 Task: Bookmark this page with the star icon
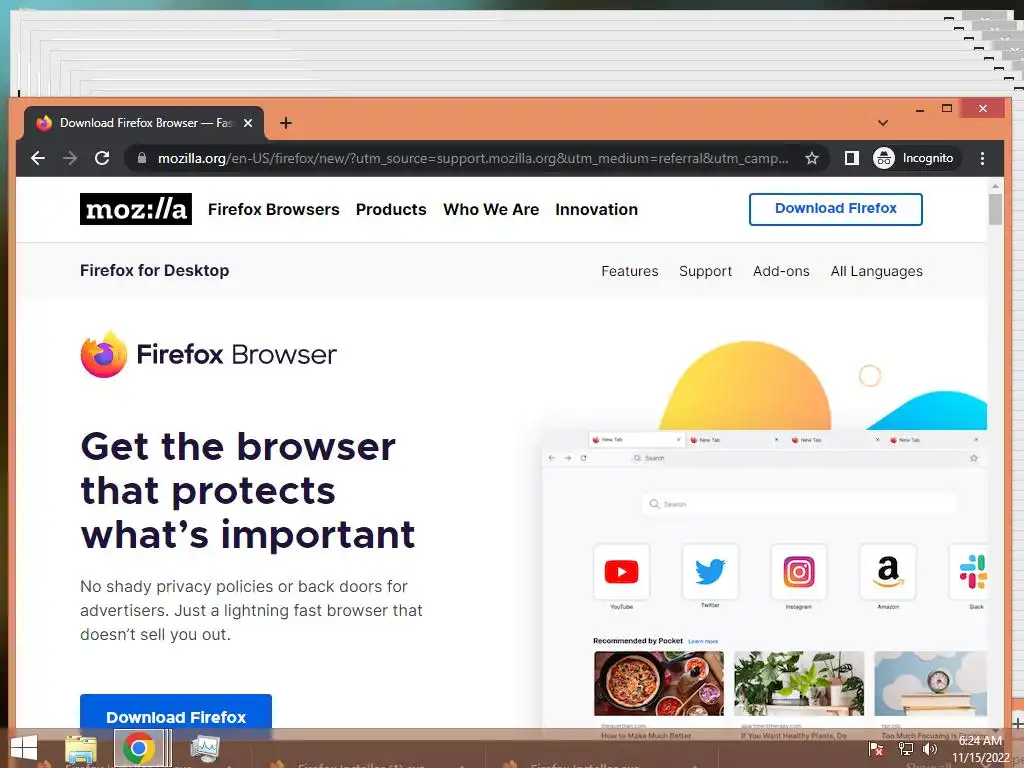click(x=812, y=158)
